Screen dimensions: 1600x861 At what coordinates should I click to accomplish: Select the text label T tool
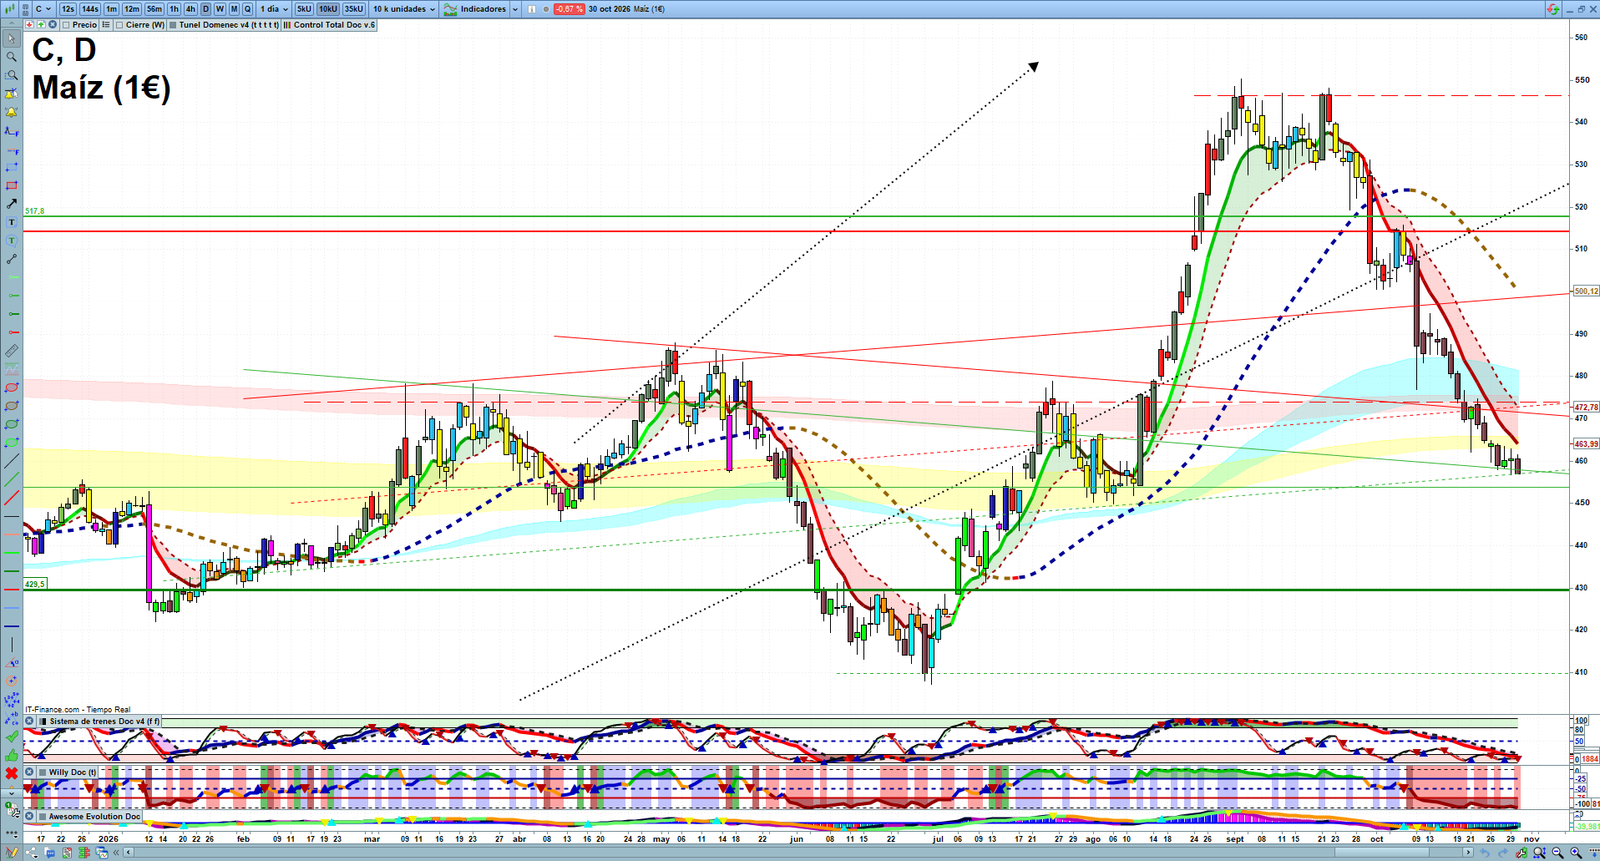point(12,222)
